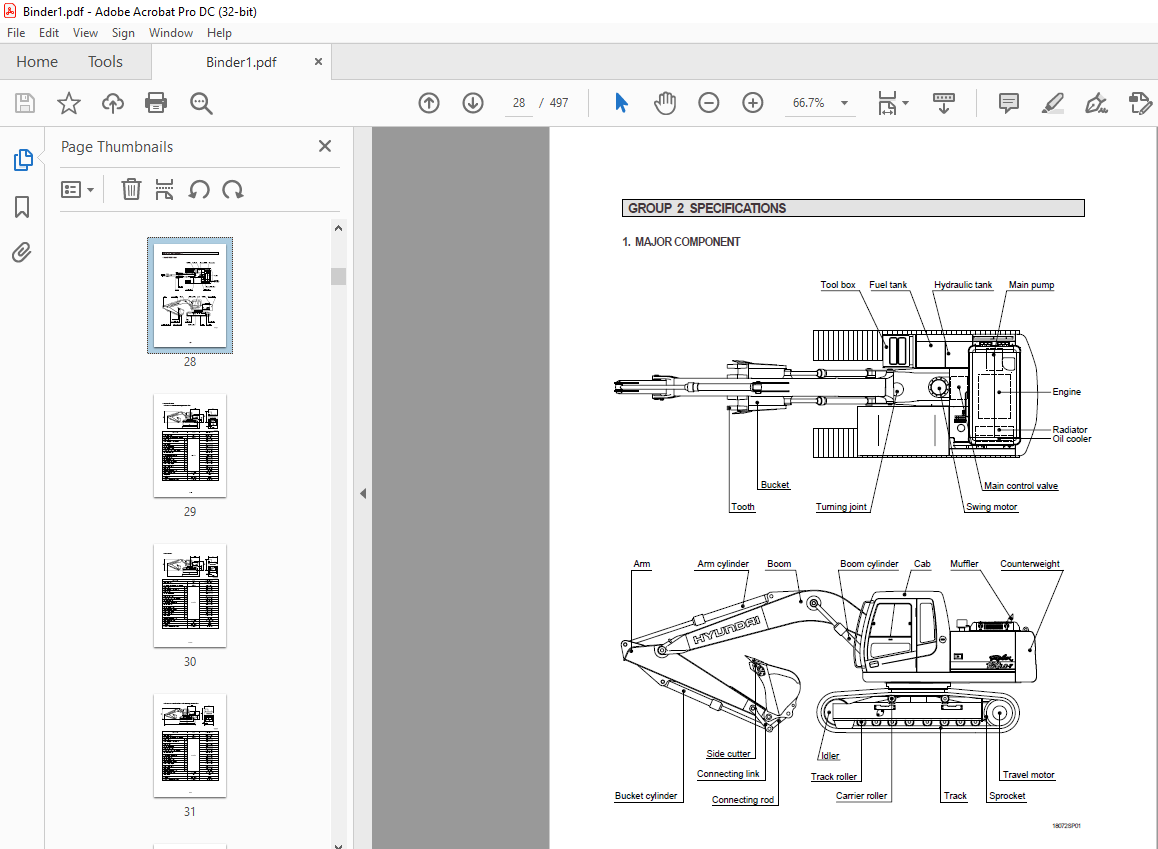Rotate page clockwise icon
The image size is (1158, 849).
(233, 190)
